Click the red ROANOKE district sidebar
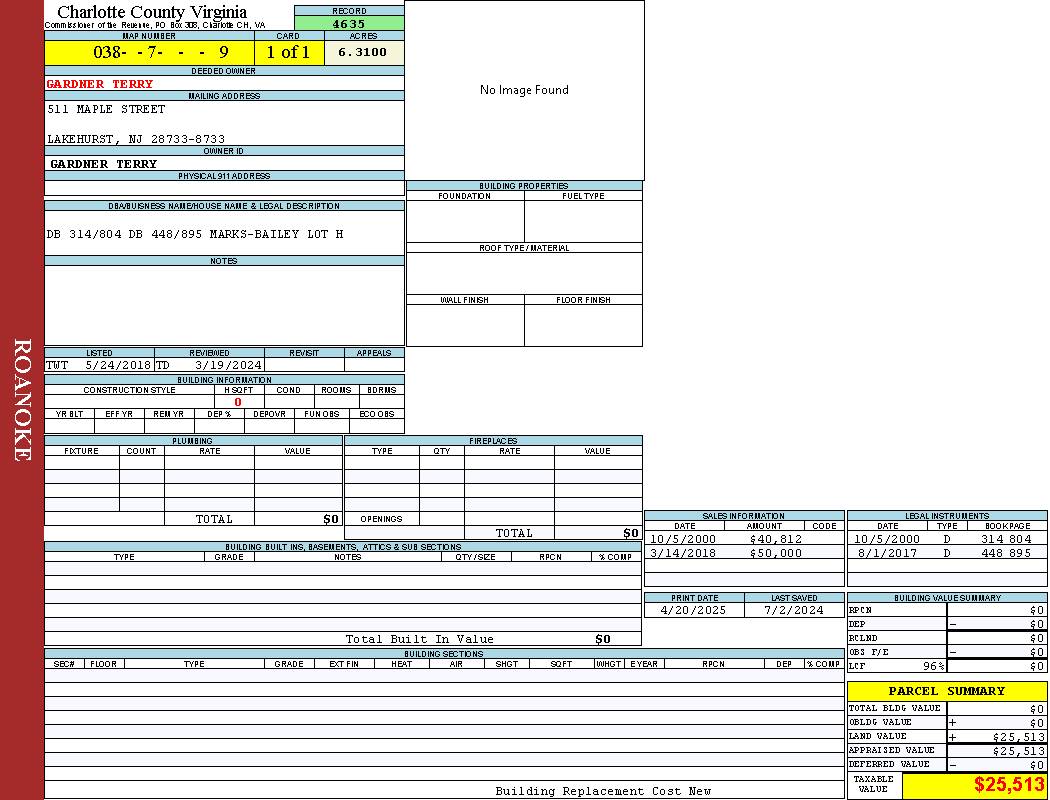The image size is (1050, 800). pos(22,400)
